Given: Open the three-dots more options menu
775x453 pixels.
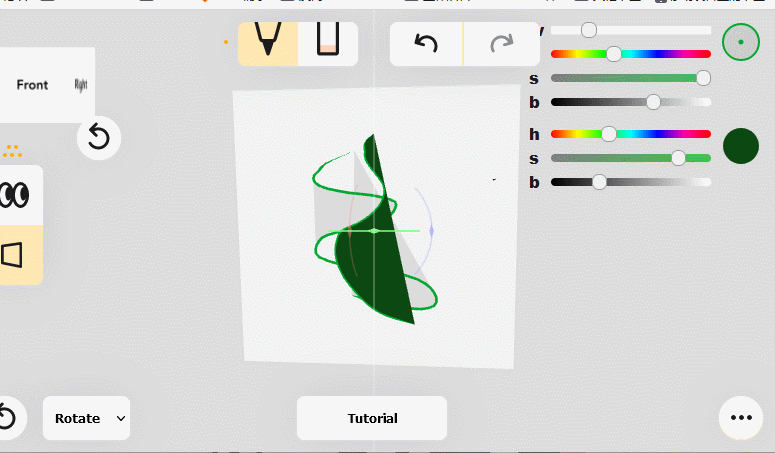Looking at the screenshot, I should click(741, 418).
